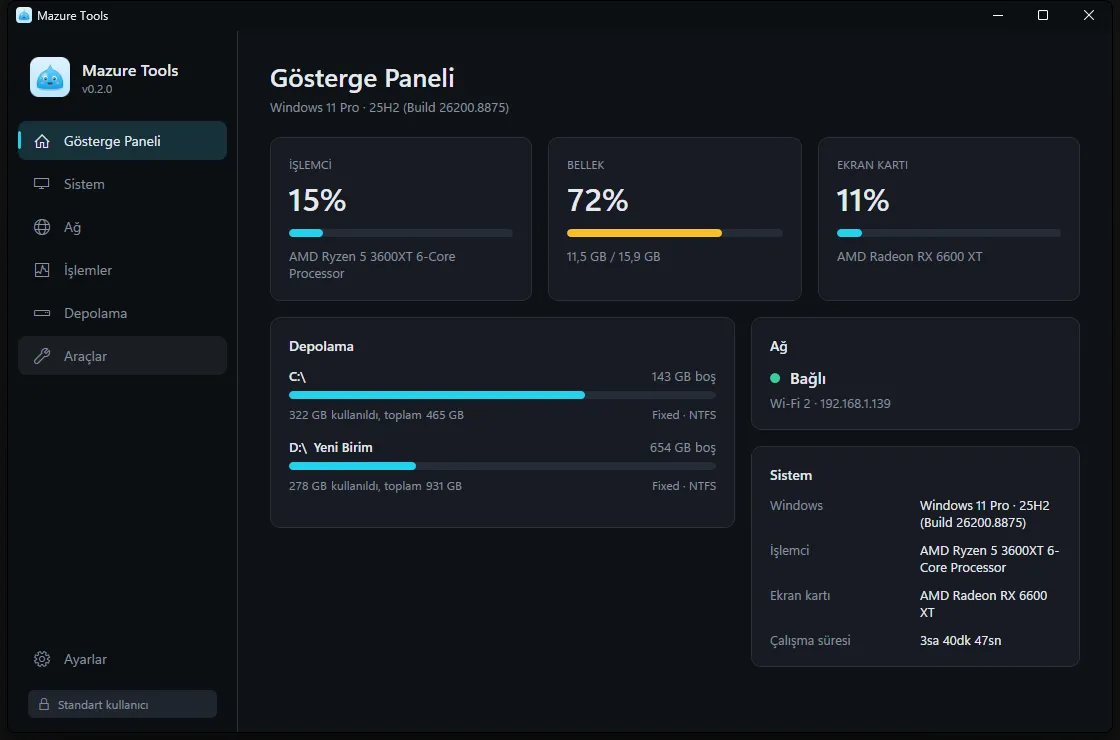
Task: Click the 11,5 GB / 15,9 GB text
Action: [x=614, y=256]
